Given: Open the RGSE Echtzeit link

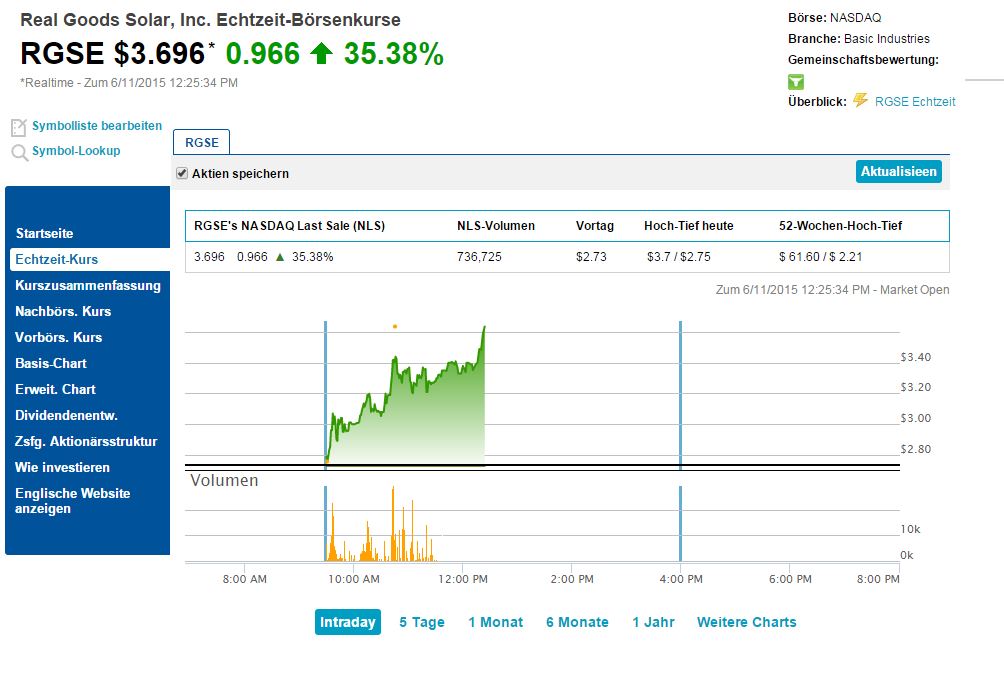Looking at the screenshot, I should pyautogui.click(x=915, y=101).
